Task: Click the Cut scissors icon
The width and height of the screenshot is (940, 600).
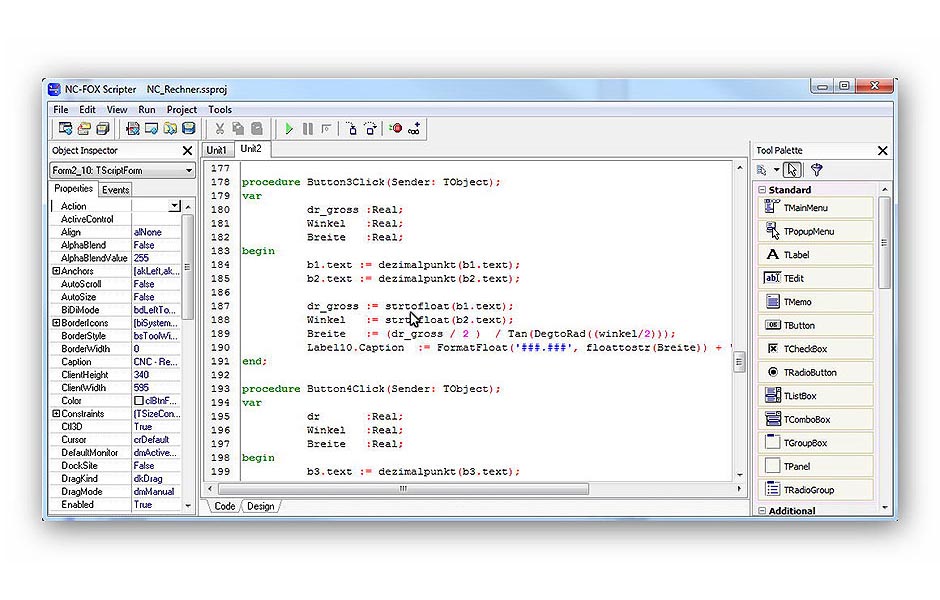Action: [x=219, y=128]
